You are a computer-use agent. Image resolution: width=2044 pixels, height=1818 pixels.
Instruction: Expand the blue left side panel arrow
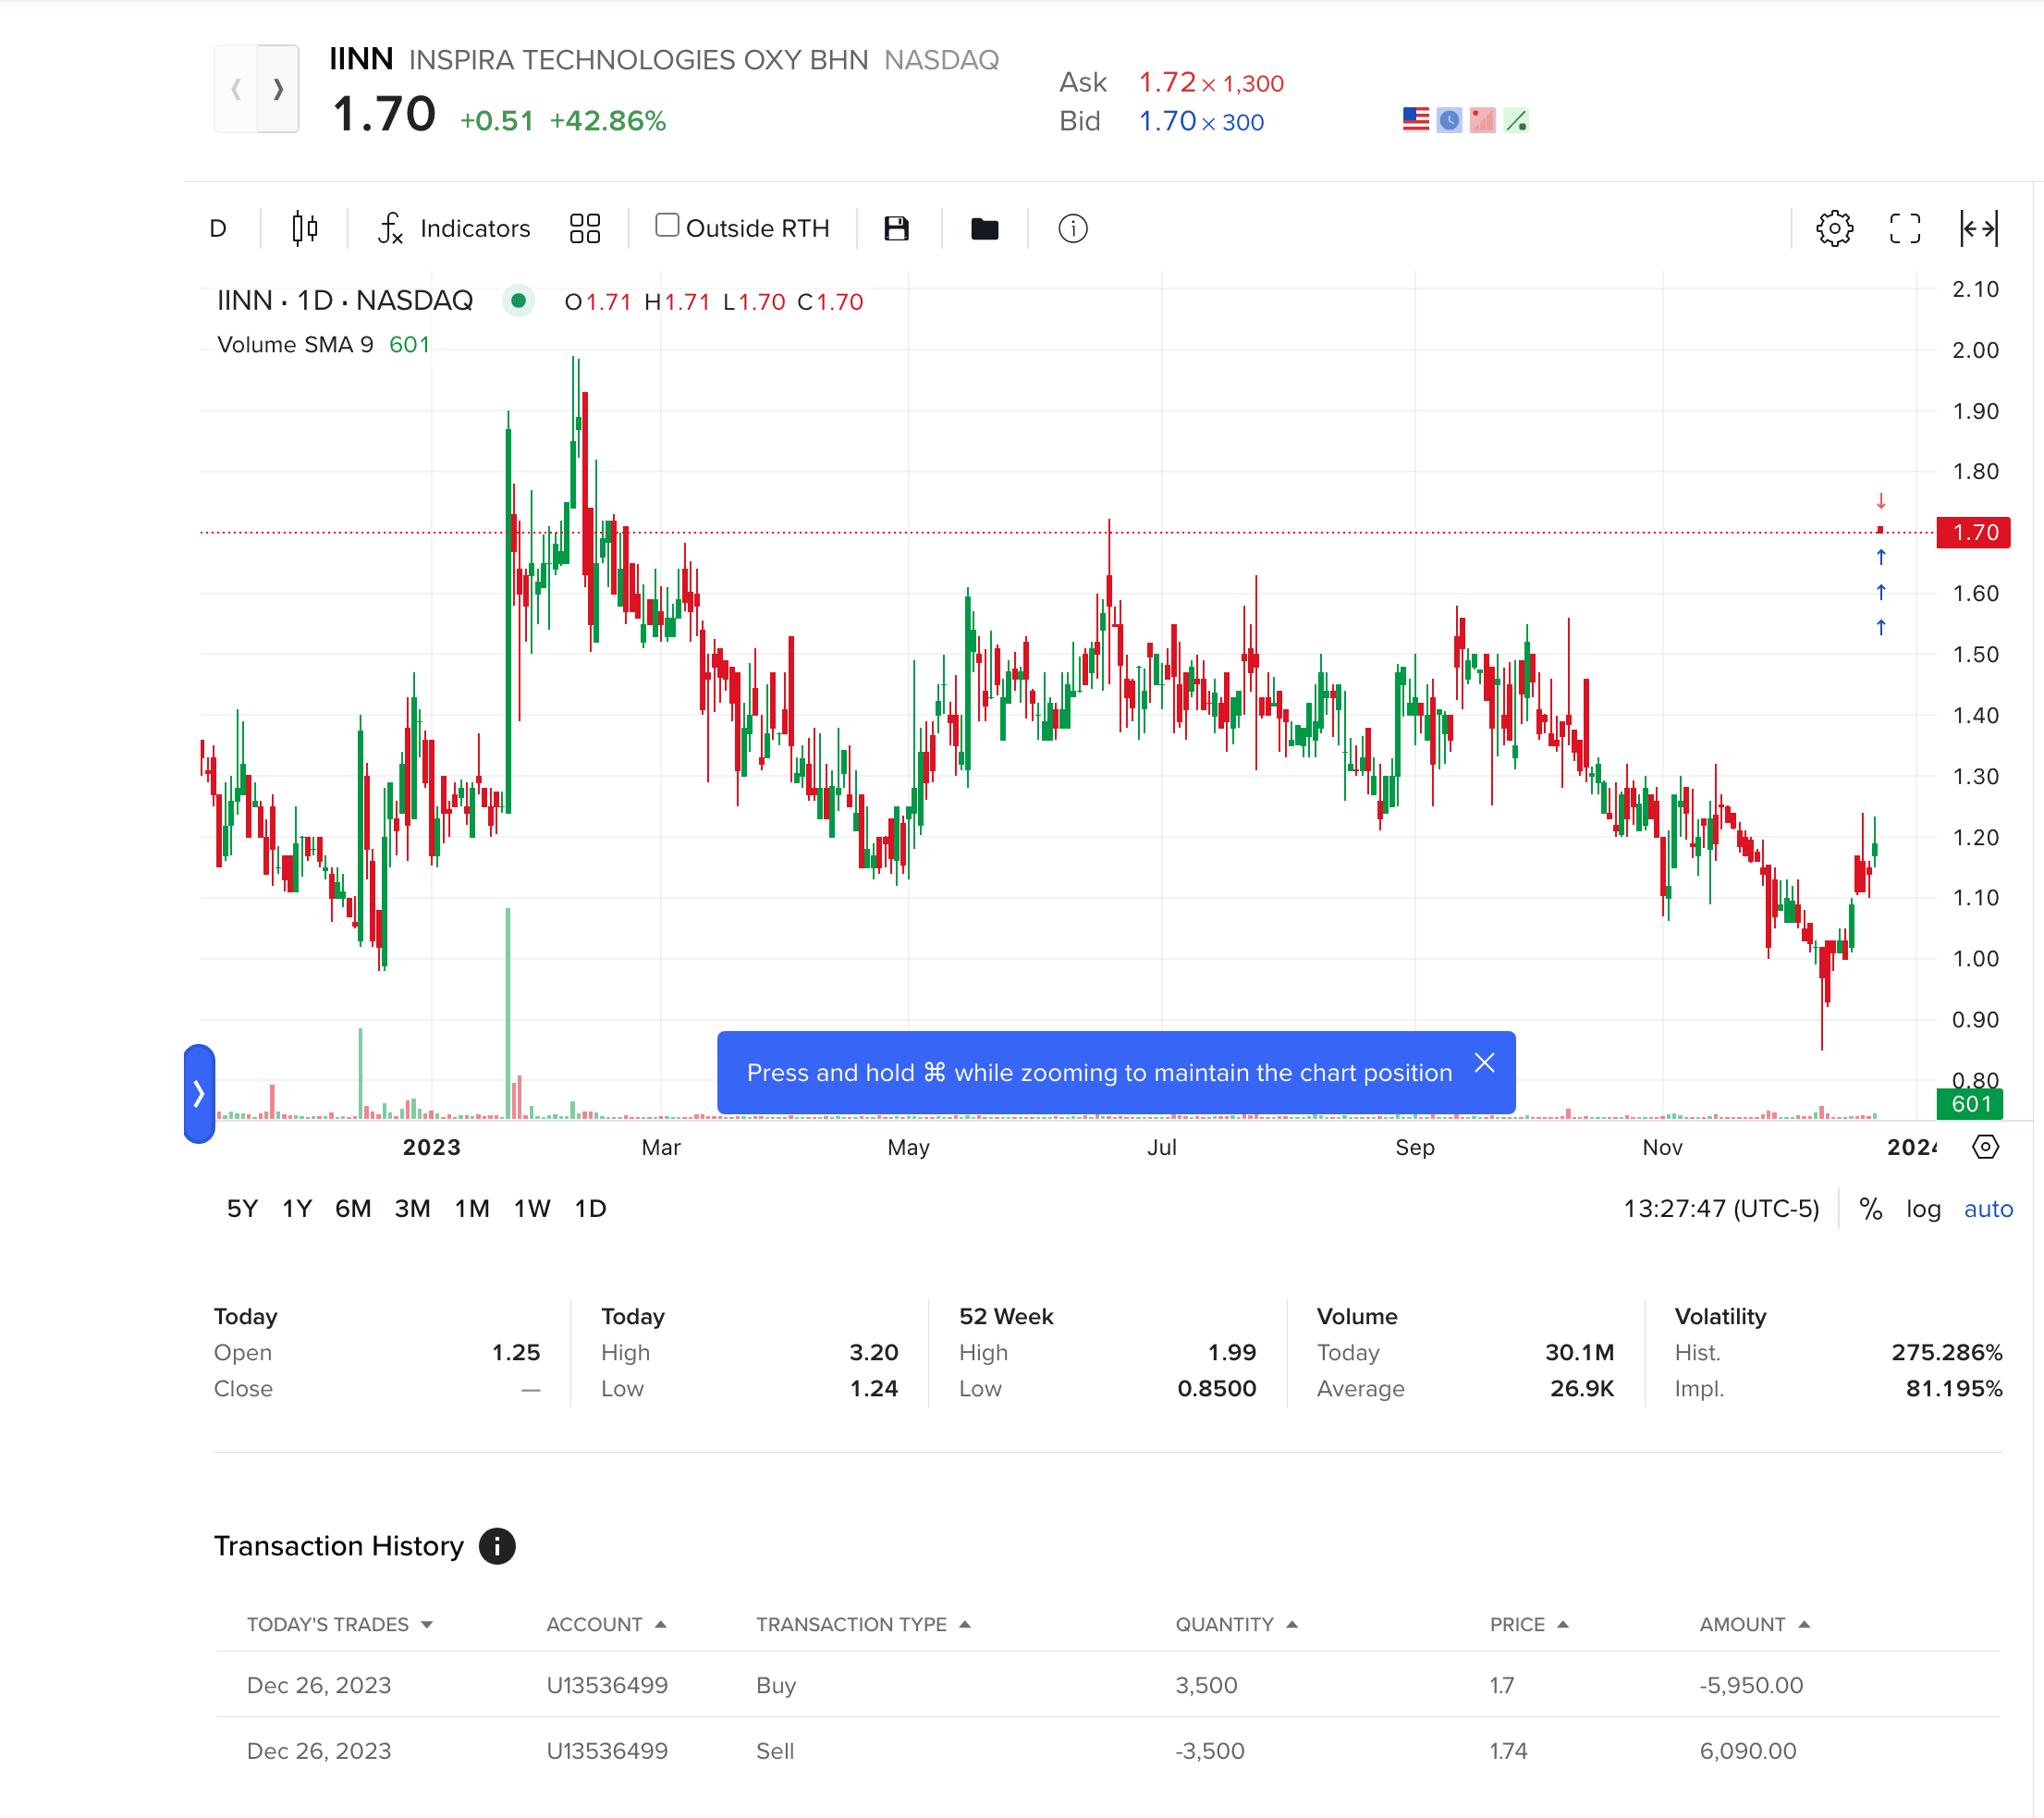199,1093
